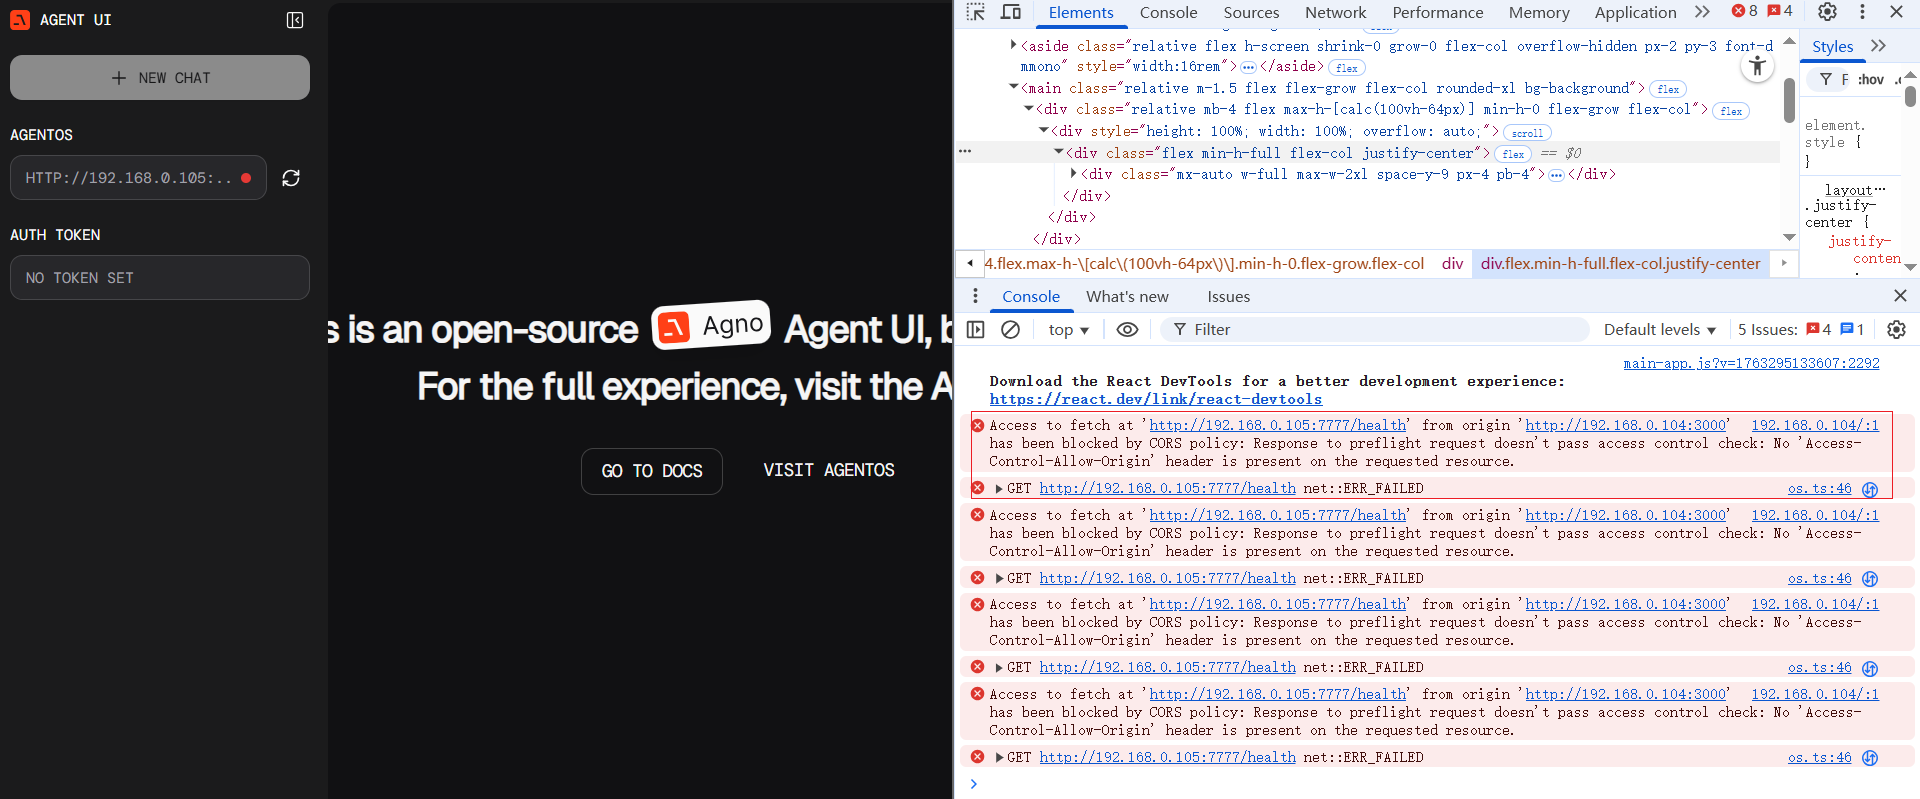Screen dimensions: 1920x799
Task: Open the Issues drawer tab
Action: (1228, 296)
